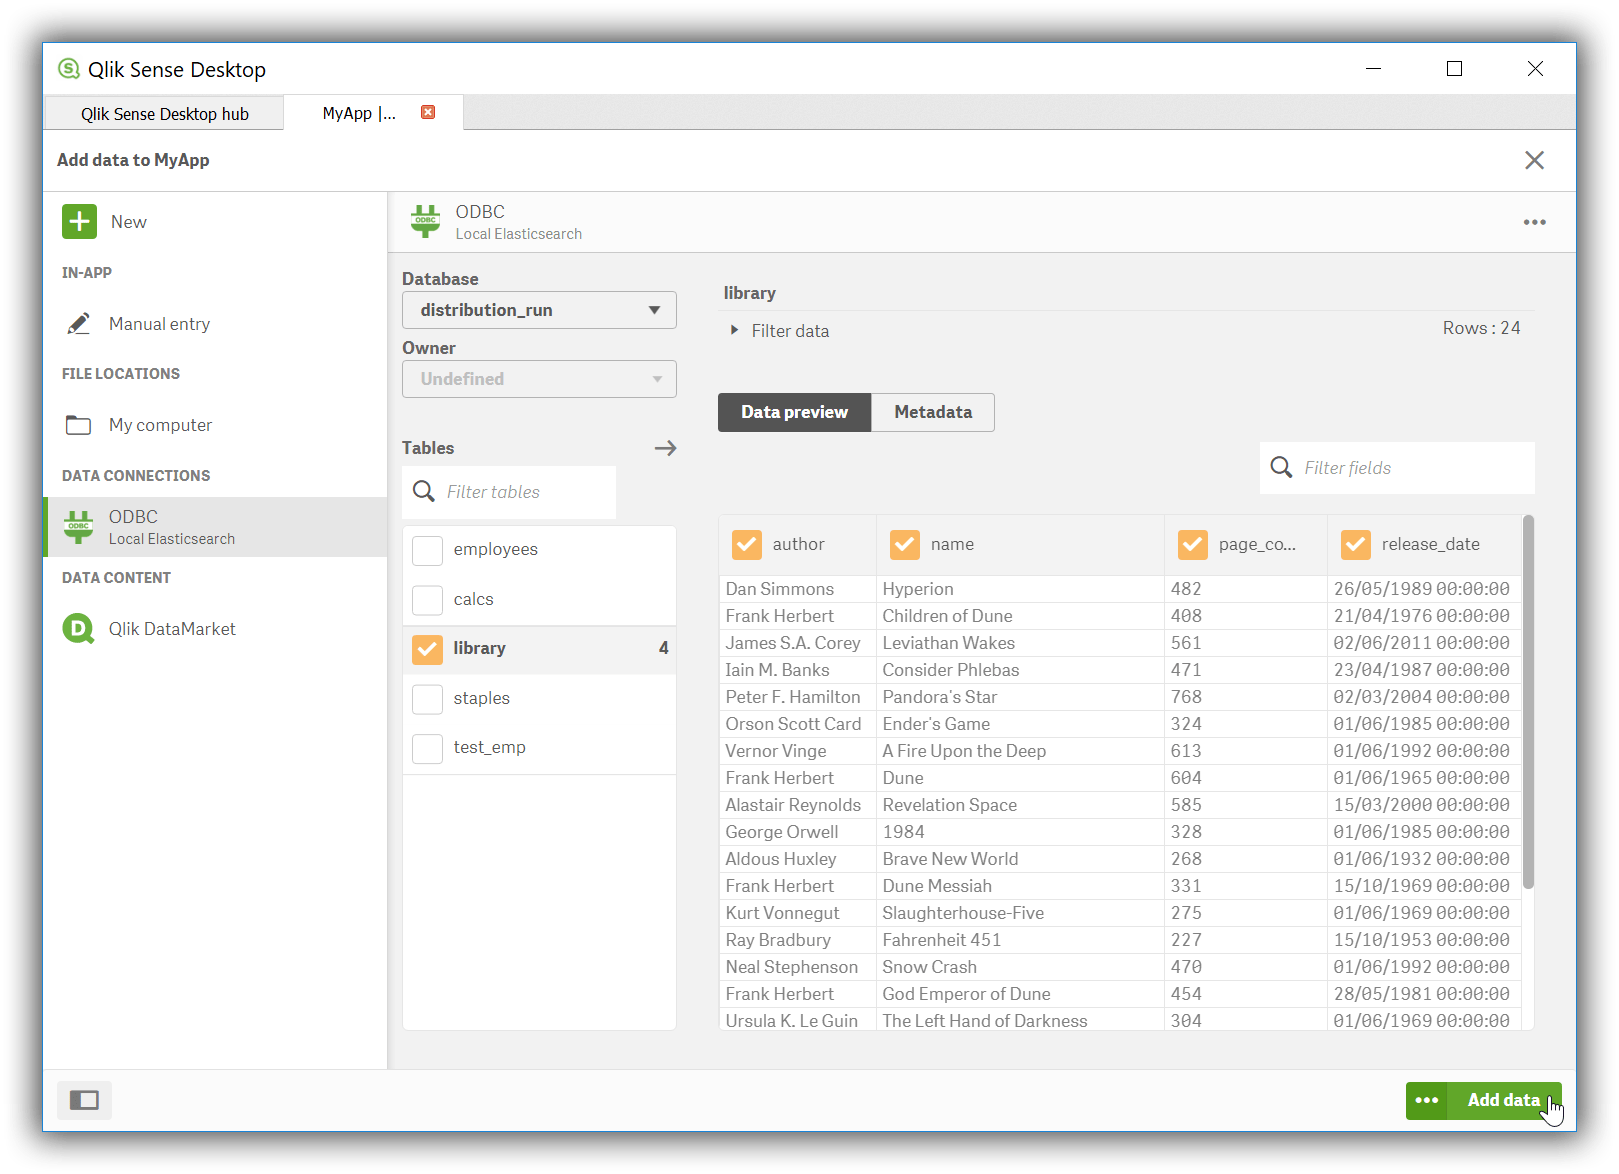This screenshot has width=1619, height=1174.
Task: Open the Add data ellipsis options
Action: [x=1426, y=1100]
